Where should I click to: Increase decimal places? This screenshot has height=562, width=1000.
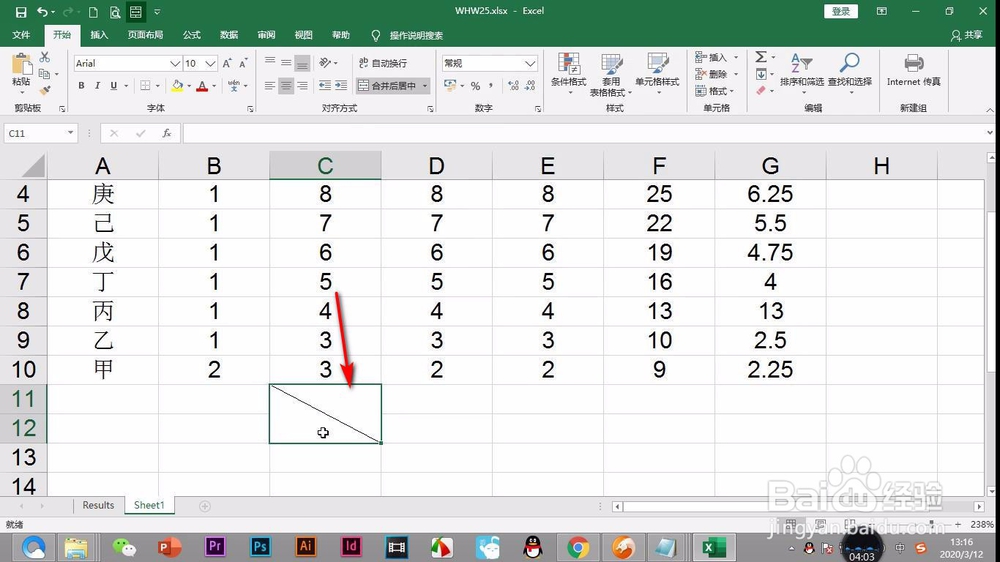(513, 85)
